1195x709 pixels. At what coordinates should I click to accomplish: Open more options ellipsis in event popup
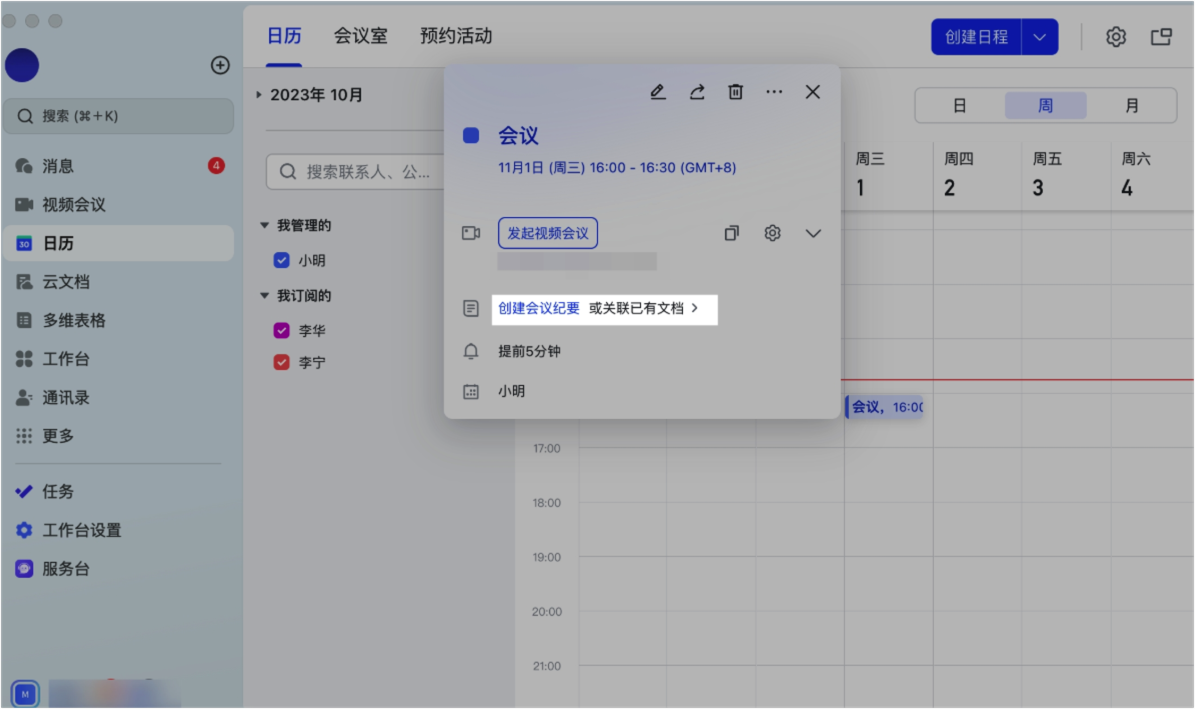click(774, 92)
